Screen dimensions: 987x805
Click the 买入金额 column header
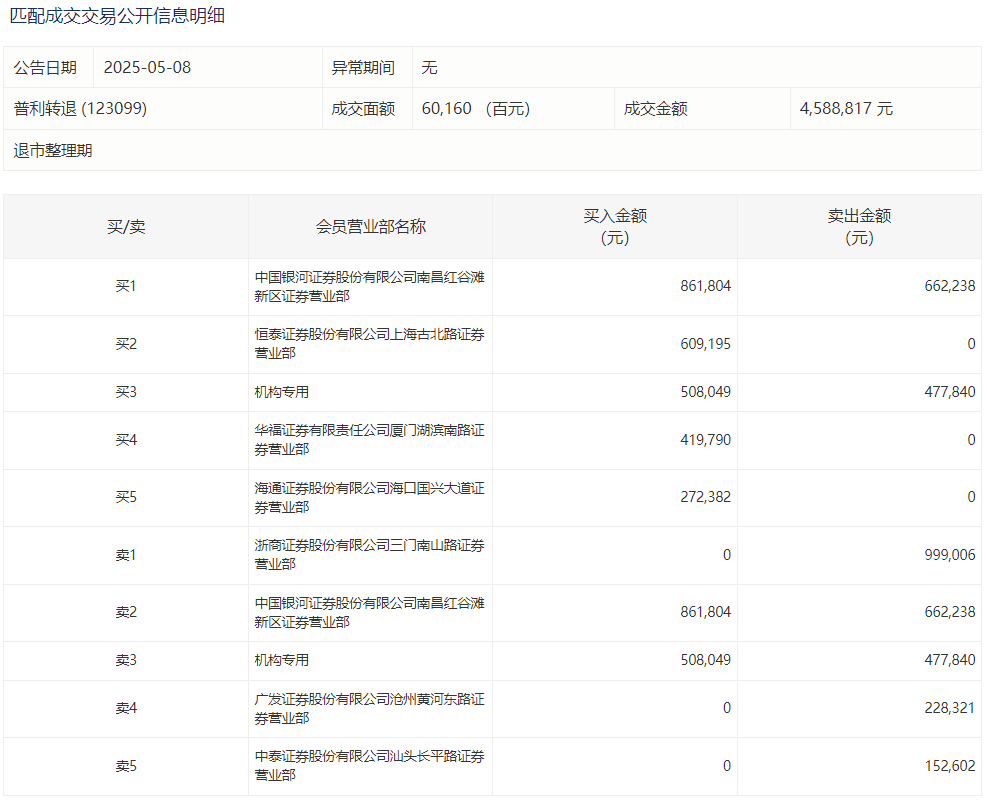tap(615, 227)
